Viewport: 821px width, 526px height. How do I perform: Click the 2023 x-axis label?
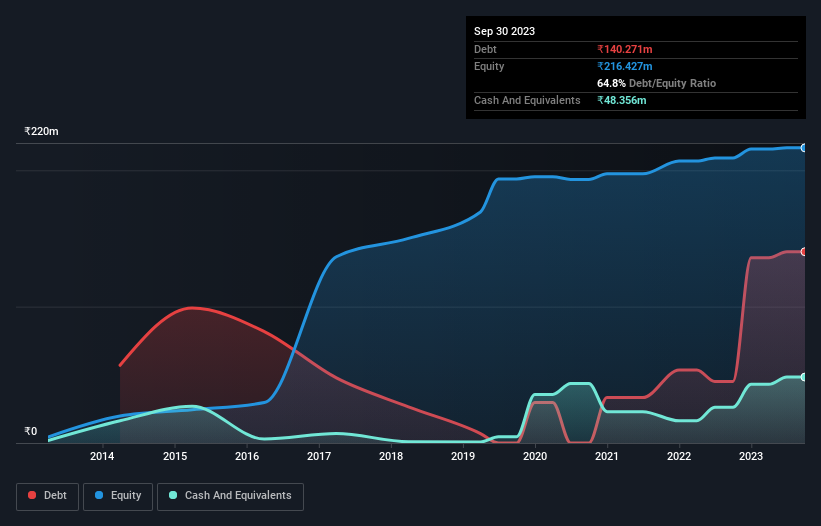[x=751, y=456]
